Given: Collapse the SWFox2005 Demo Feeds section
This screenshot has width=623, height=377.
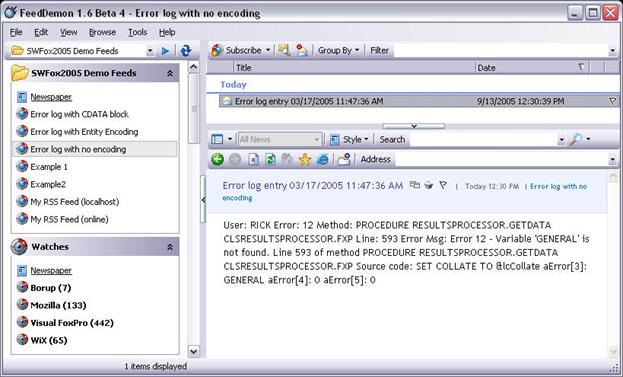Looking at the screenshot, I should pos(170,73).
